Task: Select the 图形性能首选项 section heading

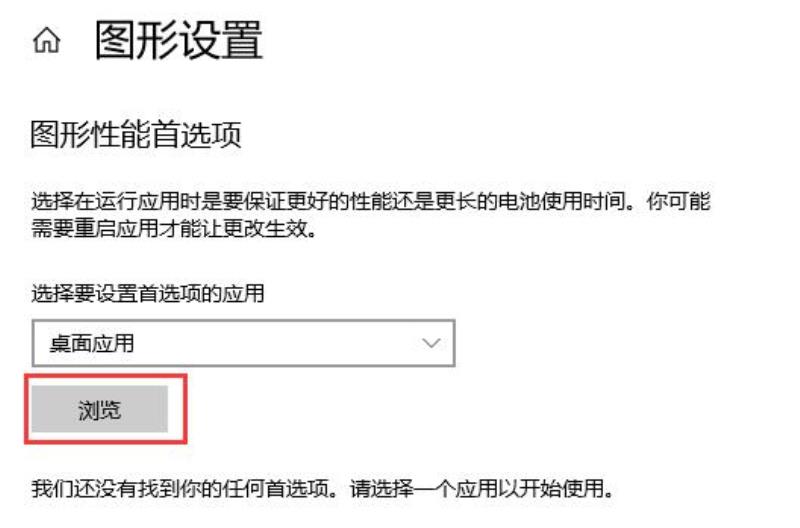Action: (x=136, y=135)
